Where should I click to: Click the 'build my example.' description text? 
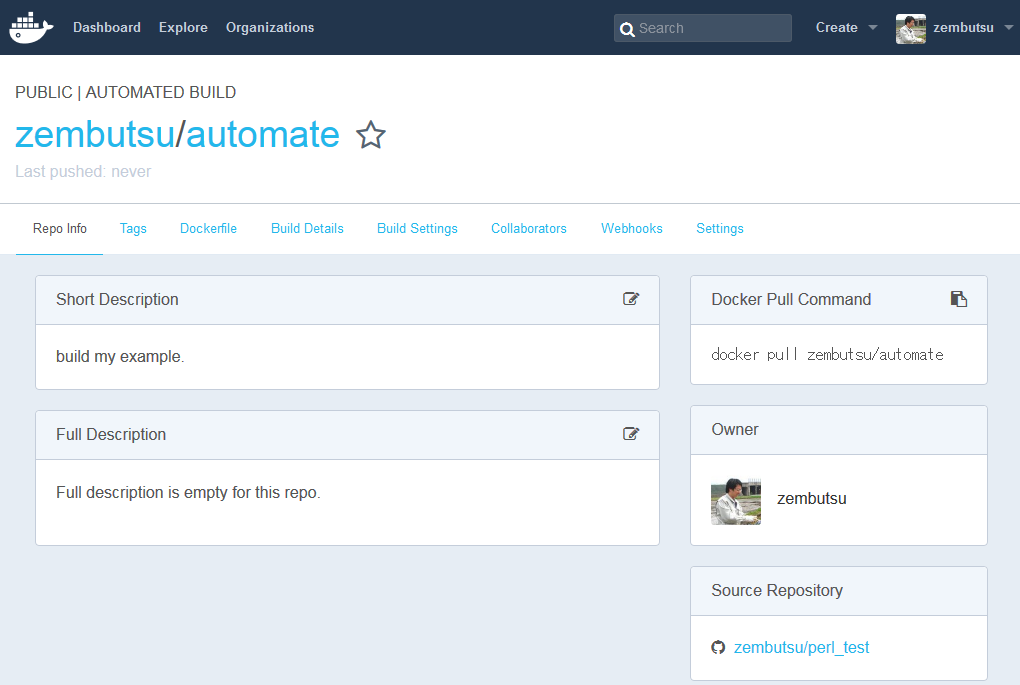pyautogui.click(x=120, y=356)
